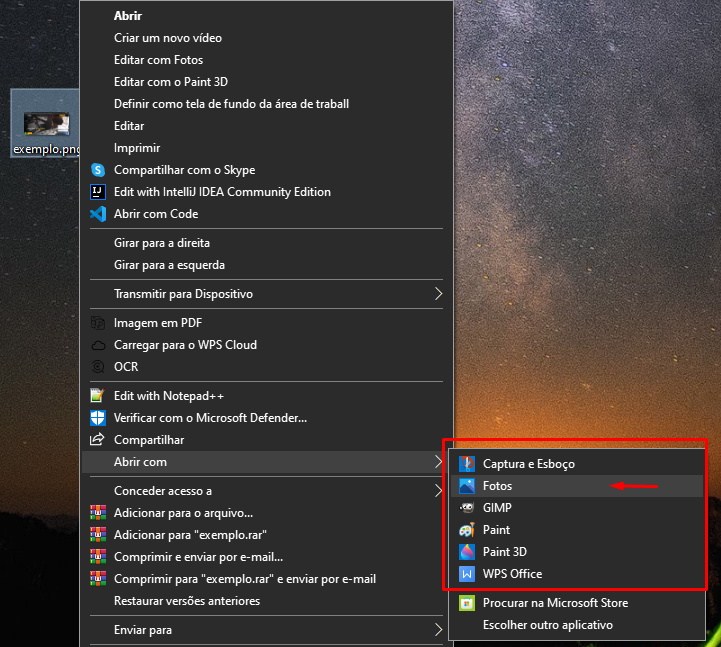Click WinRAR icon beside Adicionar para o arquivo
Viewport: 721px width, 647px height.
(98, 513)
